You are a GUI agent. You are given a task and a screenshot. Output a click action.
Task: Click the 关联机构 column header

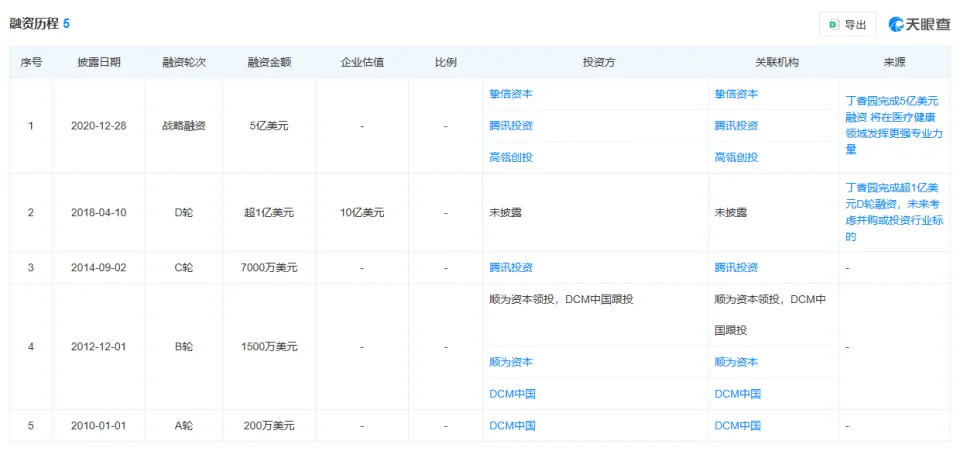(776, 62)
